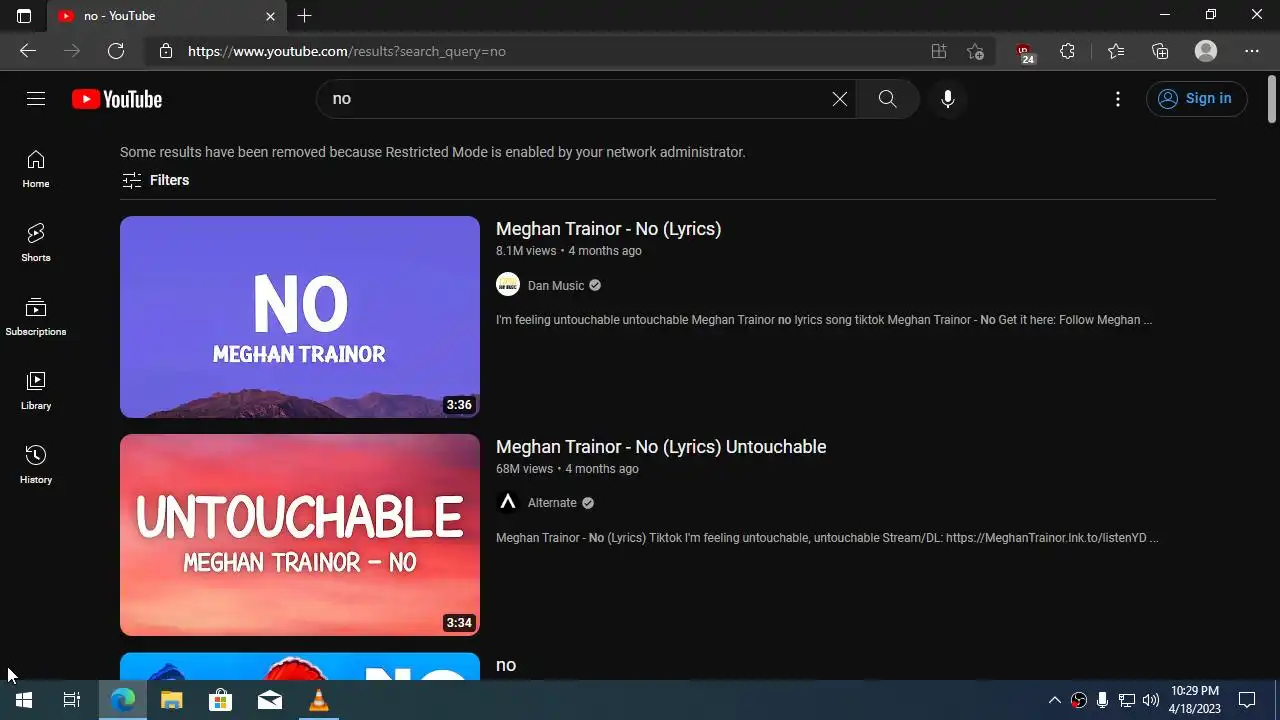Image resolution: width=1280 pixels, height=720 pixels.
Task: Open Shorts from the sidebar
Action: point(36,243)
